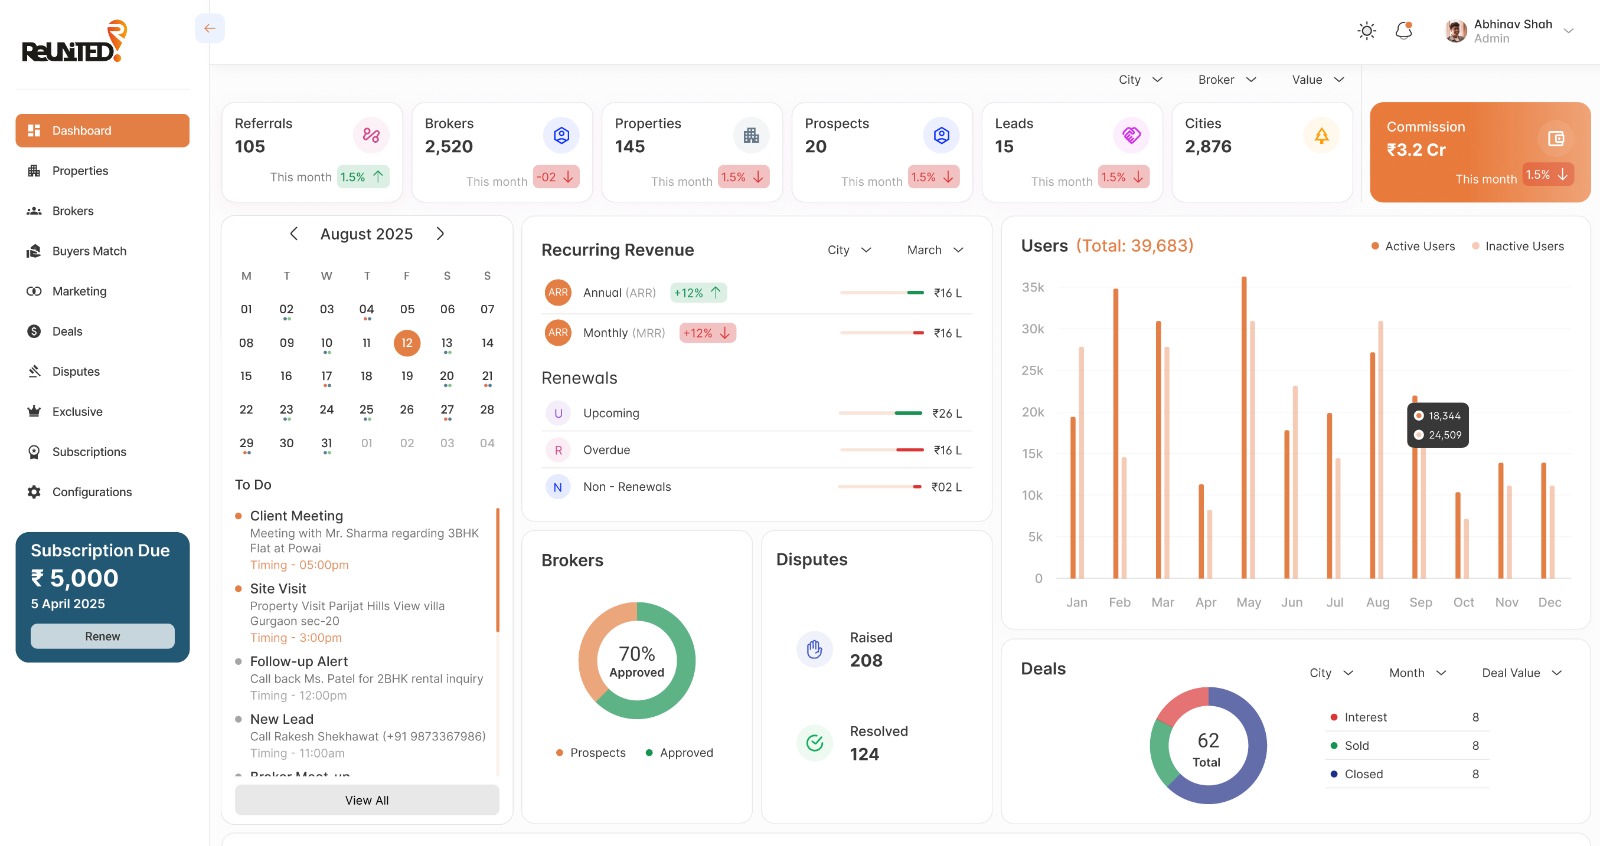Click View All under To Do list
The image size is (1600, 846).
coord(367,800)
